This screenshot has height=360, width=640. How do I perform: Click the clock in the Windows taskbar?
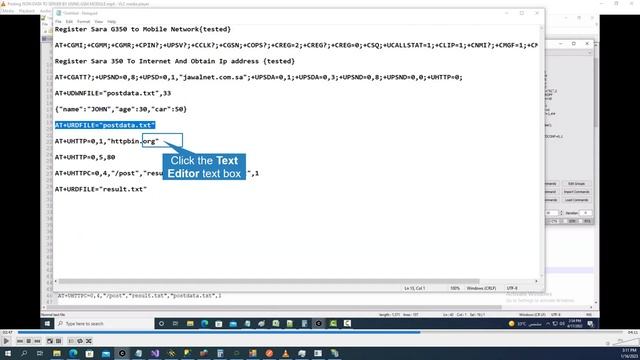point(629,353)
